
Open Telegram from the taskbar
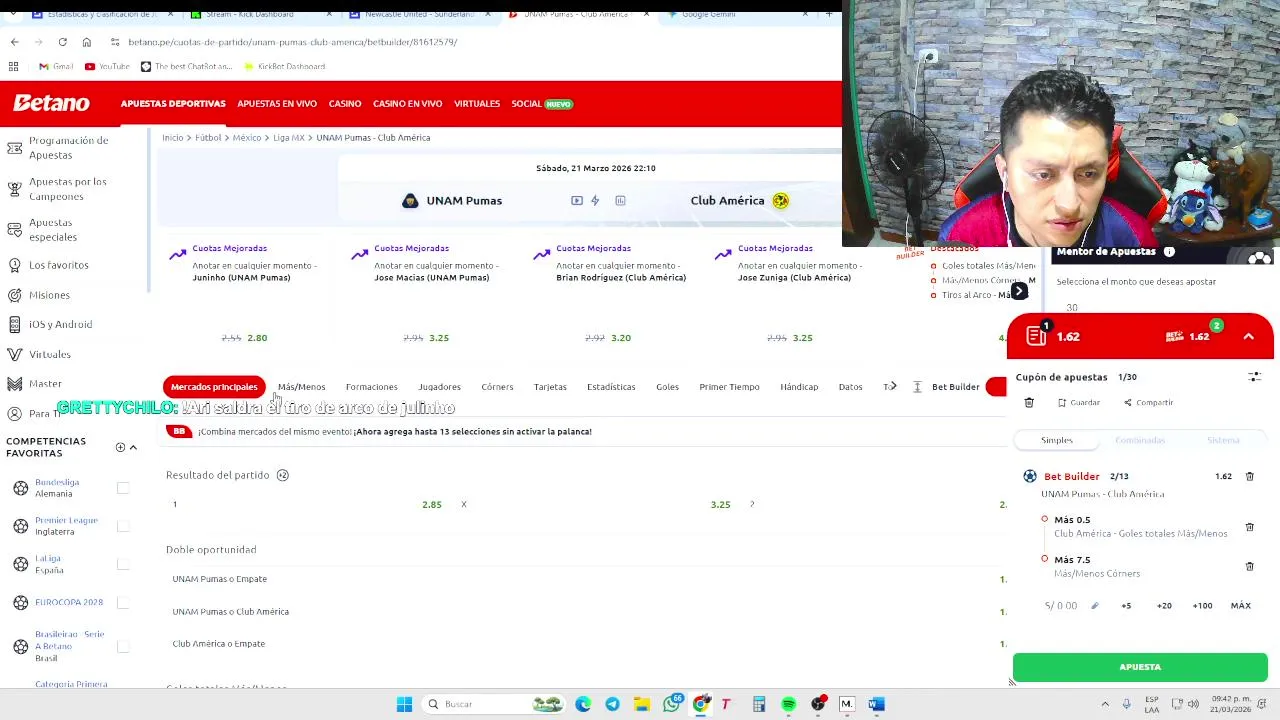612,704
